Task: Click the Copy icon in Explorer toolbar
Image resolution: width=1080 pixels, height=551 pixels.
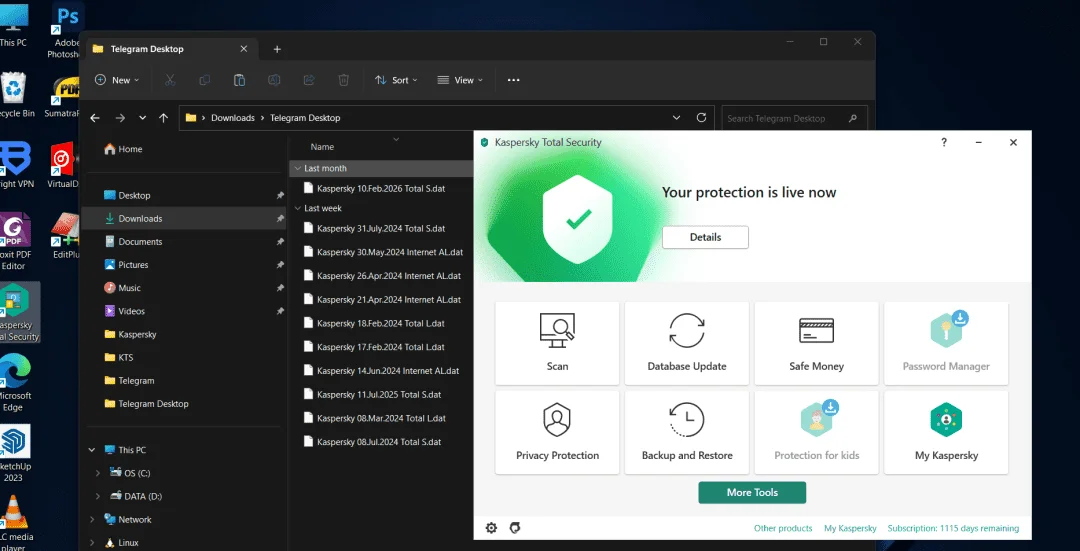Action: (205, 80)
